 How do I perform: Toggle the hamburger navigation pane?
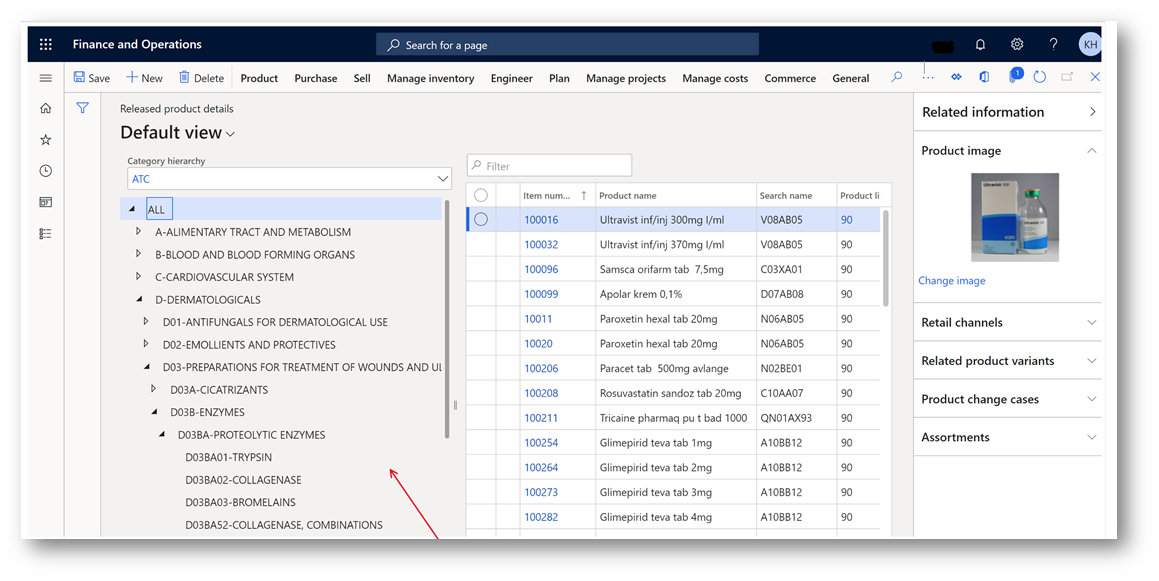[x=46, y=78]
